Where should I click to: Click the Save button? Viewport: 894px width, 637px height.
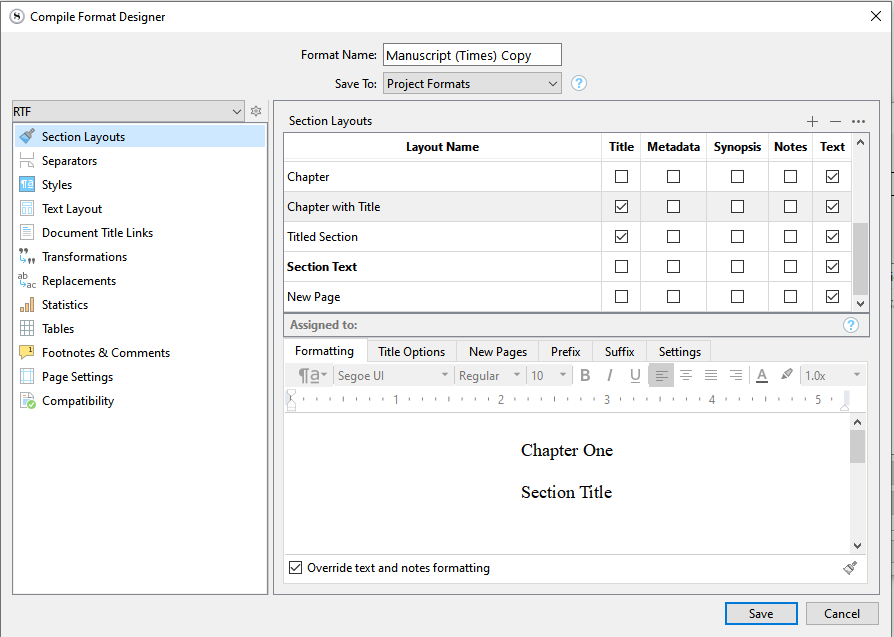[761, 613]
